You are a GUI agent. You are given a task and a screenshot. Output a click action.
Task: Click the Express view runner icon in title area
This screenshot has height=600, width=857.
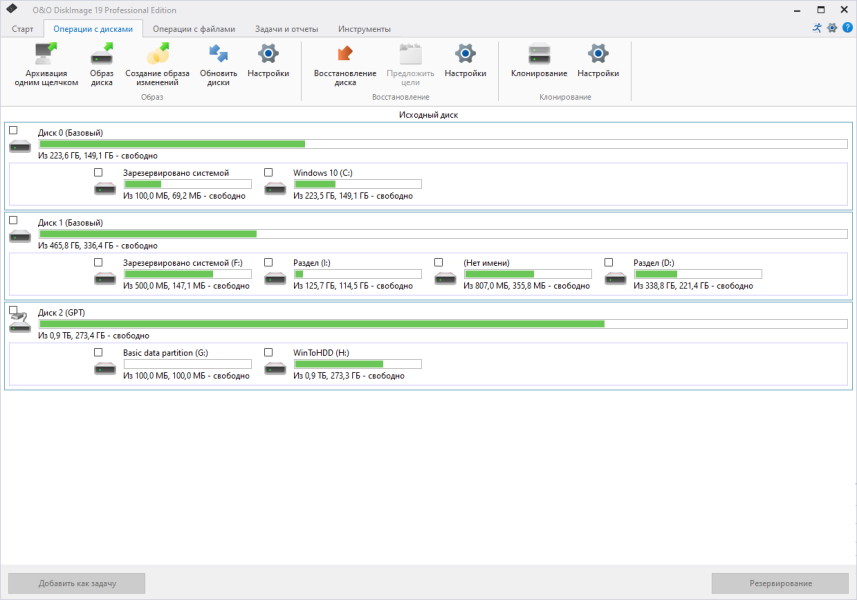tap(817, 28)
